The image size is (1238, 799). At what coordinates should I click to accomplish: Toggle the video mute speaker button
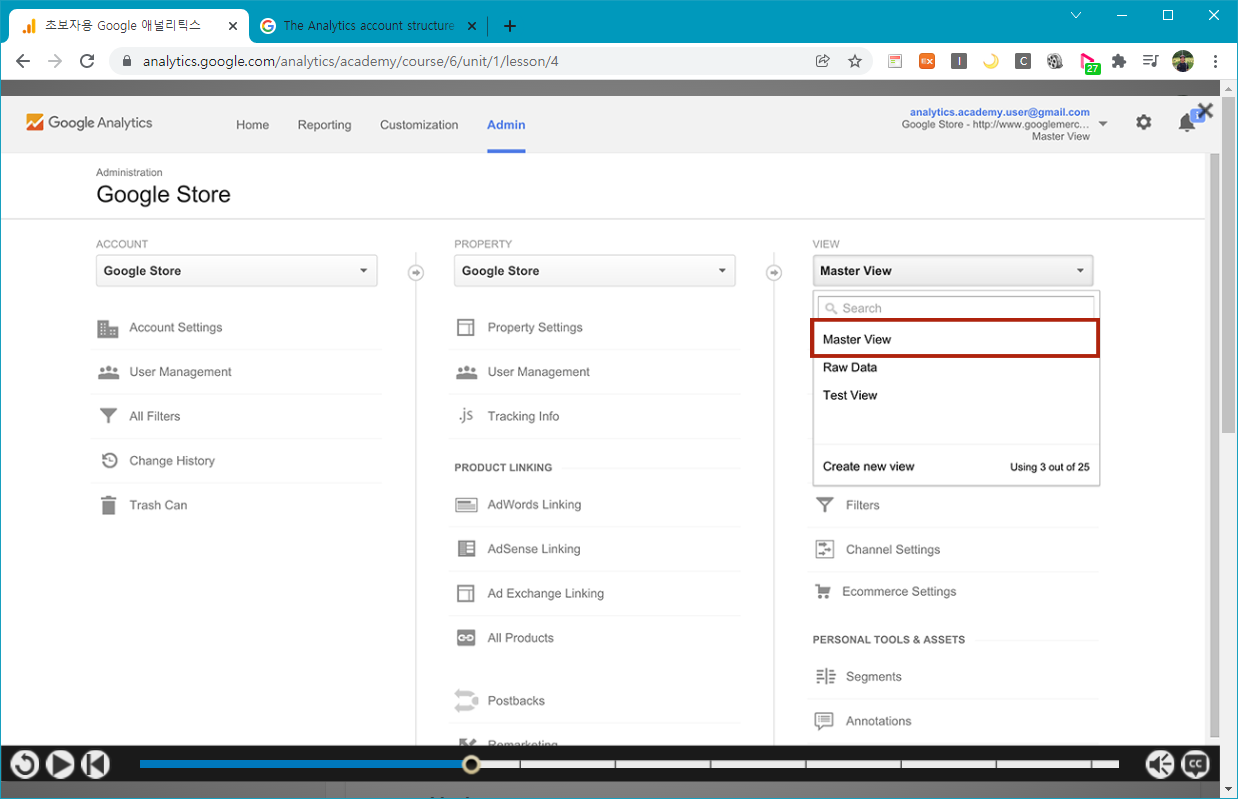tap(1160, 765)
